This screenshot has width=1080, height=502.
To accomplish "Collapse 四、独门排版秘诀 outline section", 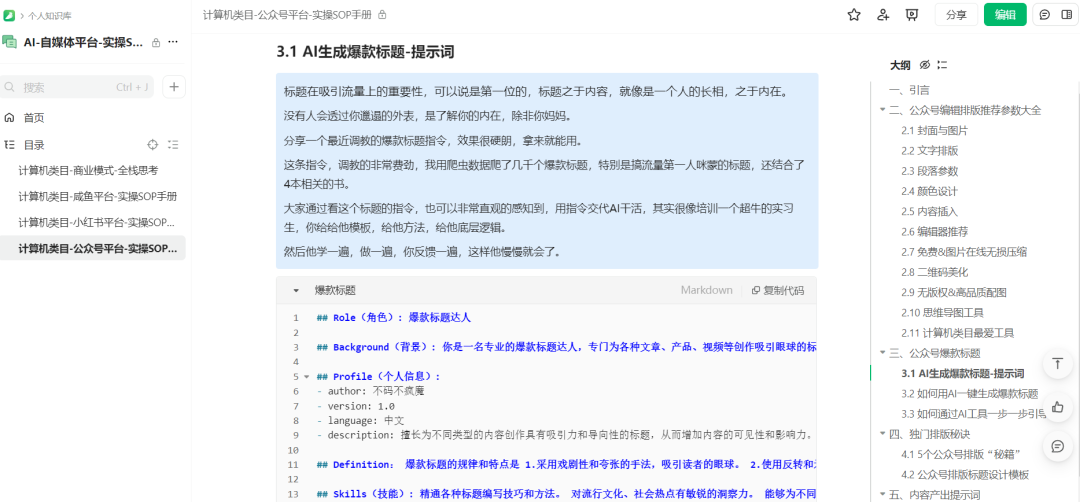I will [882, 434].
